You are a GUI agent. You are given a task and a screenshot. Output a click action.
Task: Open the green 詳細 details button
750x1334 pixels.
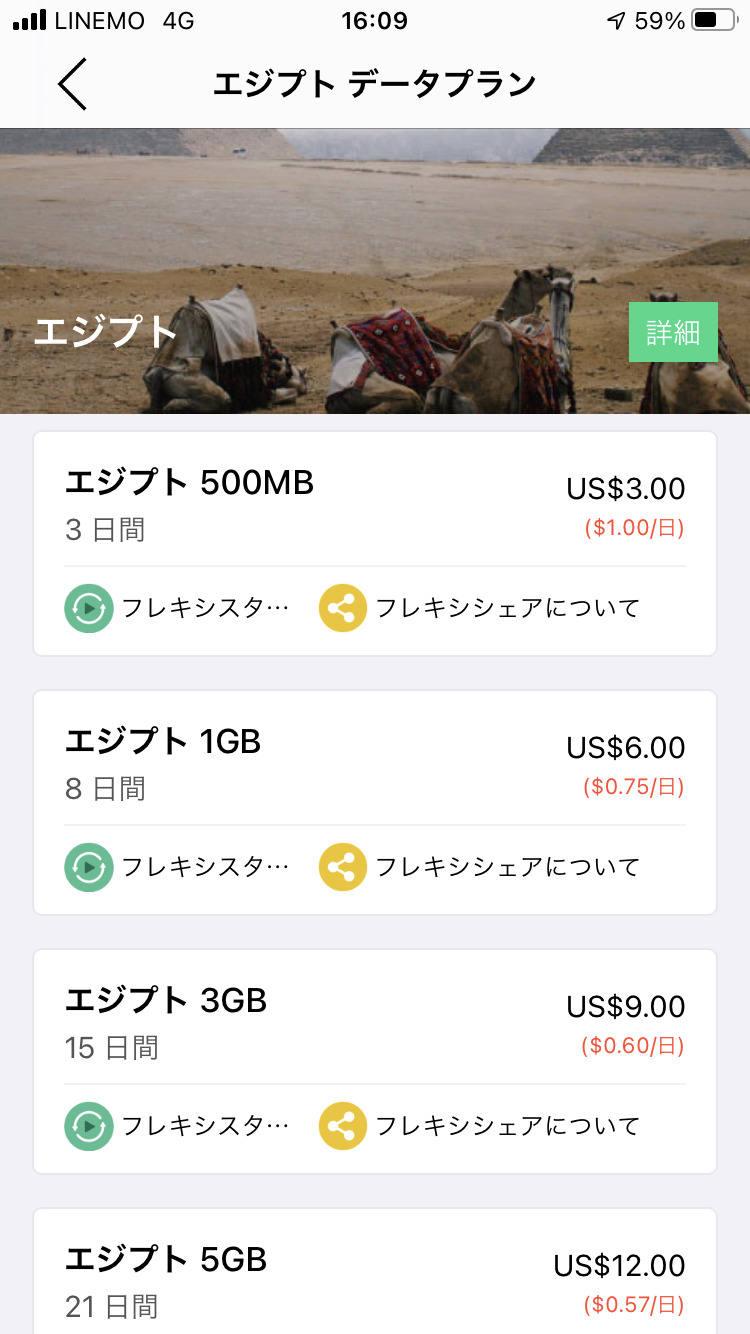(x=673, y=332)
